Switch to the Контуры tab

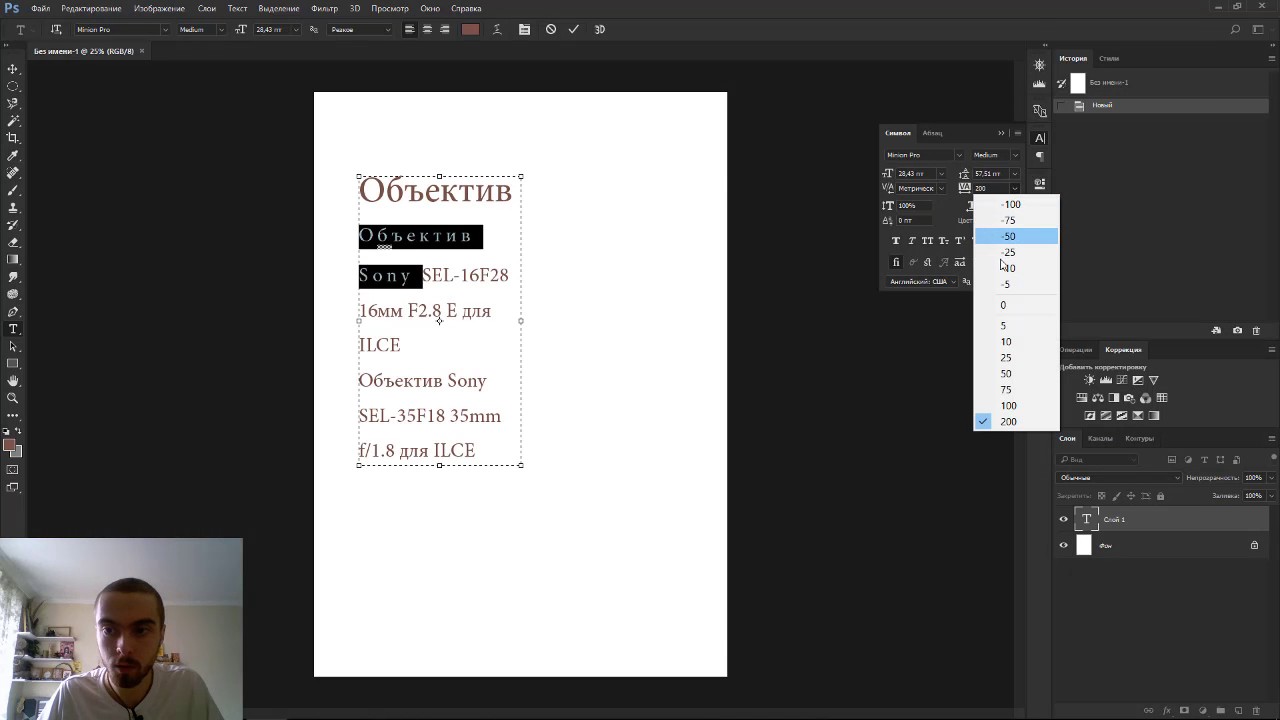click(x=1139, y=438)
